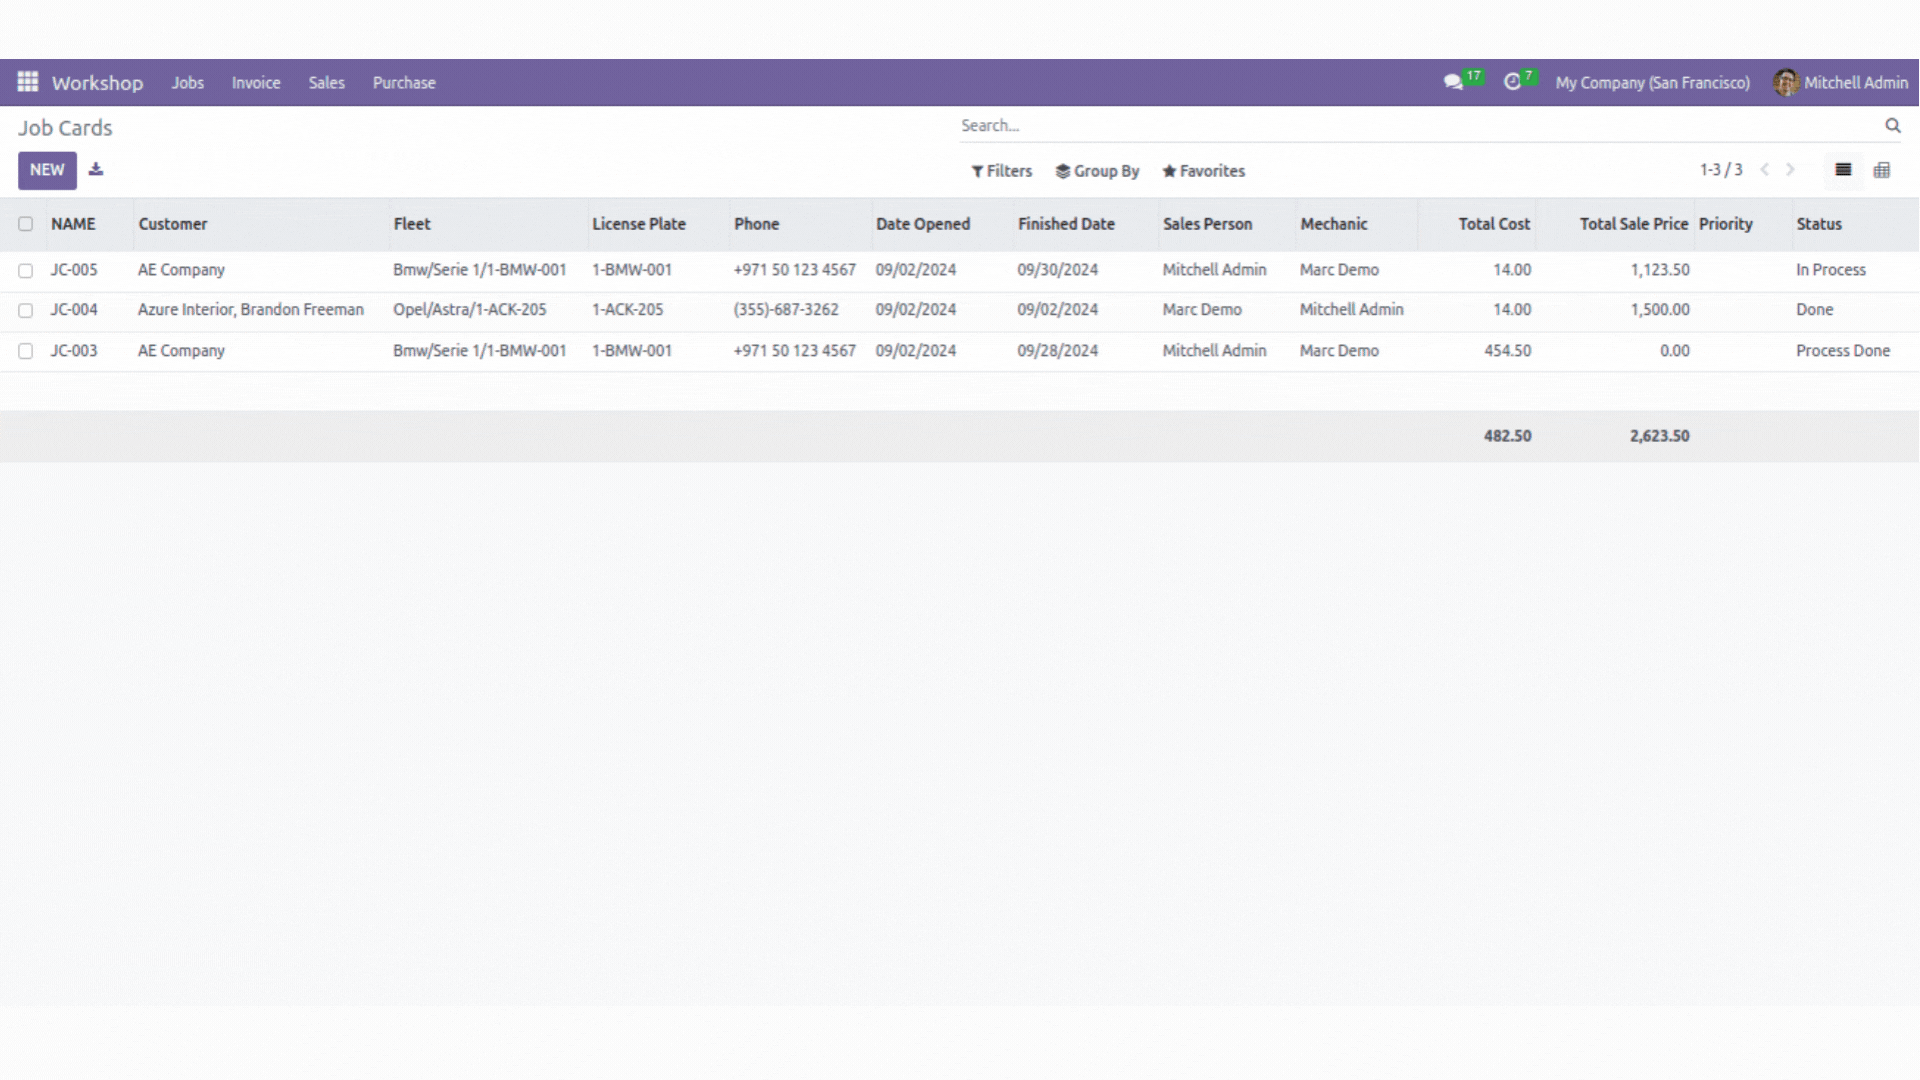Sort by Phone column header
The width and height of the screenshot is (1920, 1080).
pos(757,224)
